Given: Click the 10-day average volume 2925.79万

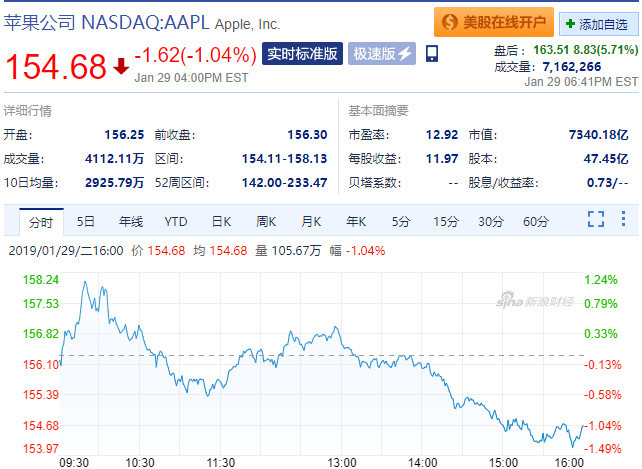Looking at the screenshot, I should pyautogui.click(x=114, y=183).
